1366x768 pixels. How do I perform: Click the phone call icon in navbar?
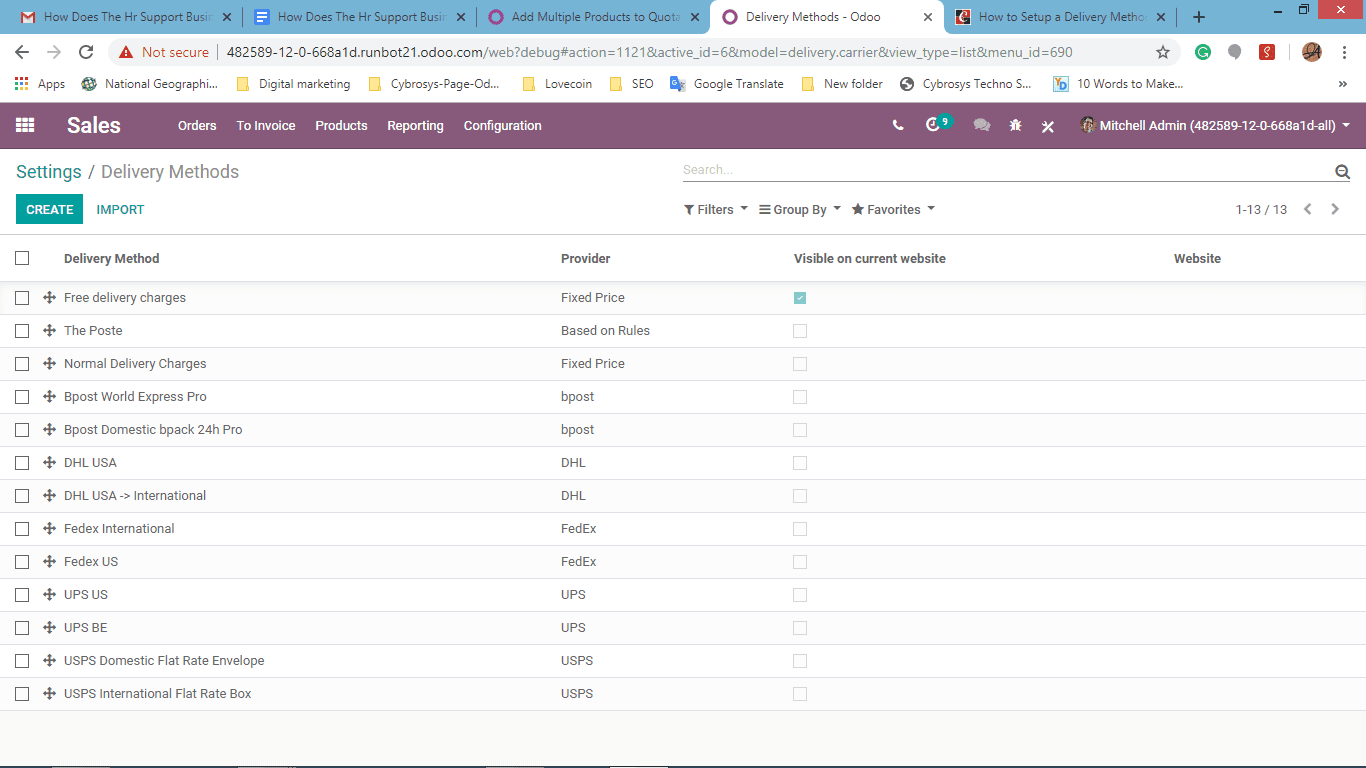point(898,125)
